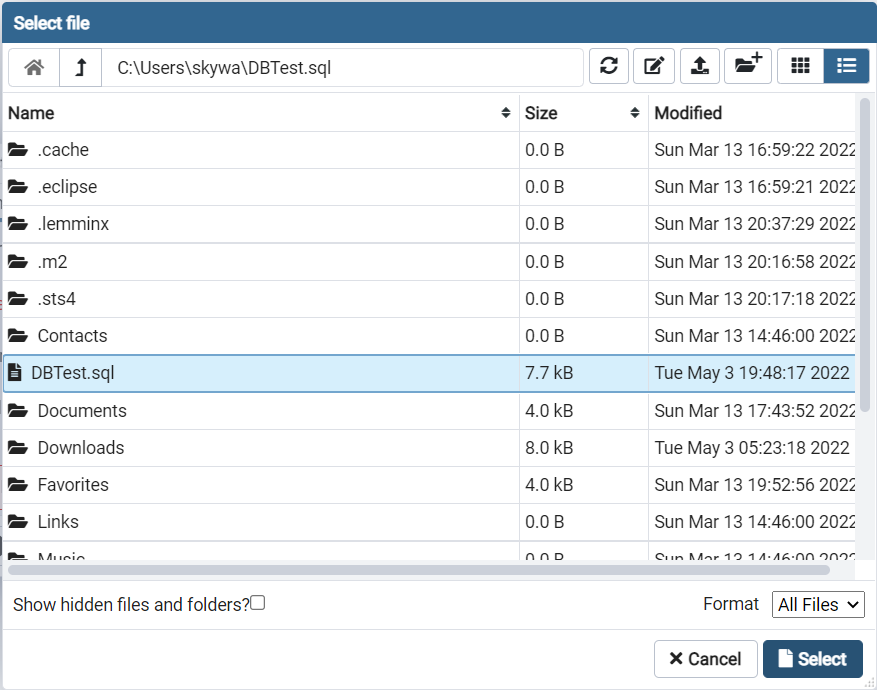Select the .cache folder row
877x690 pixels.
point(429,150)
